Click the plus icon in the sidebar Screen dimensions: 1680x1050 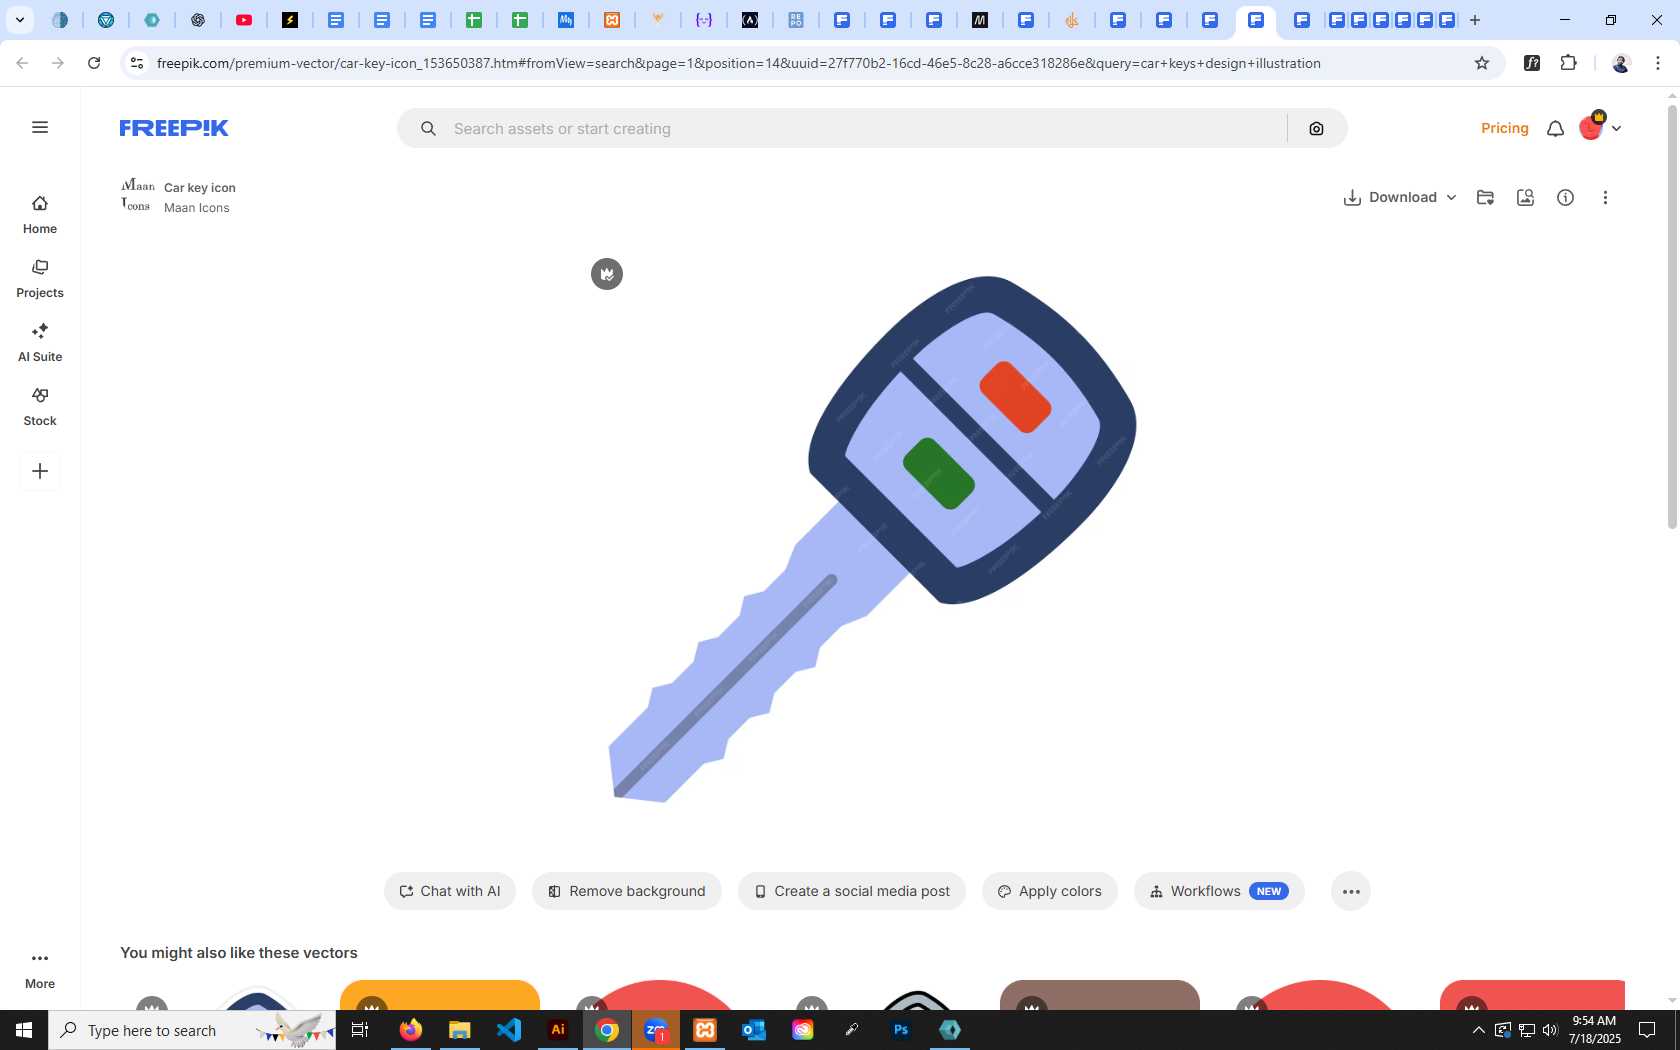coord(40,471)
